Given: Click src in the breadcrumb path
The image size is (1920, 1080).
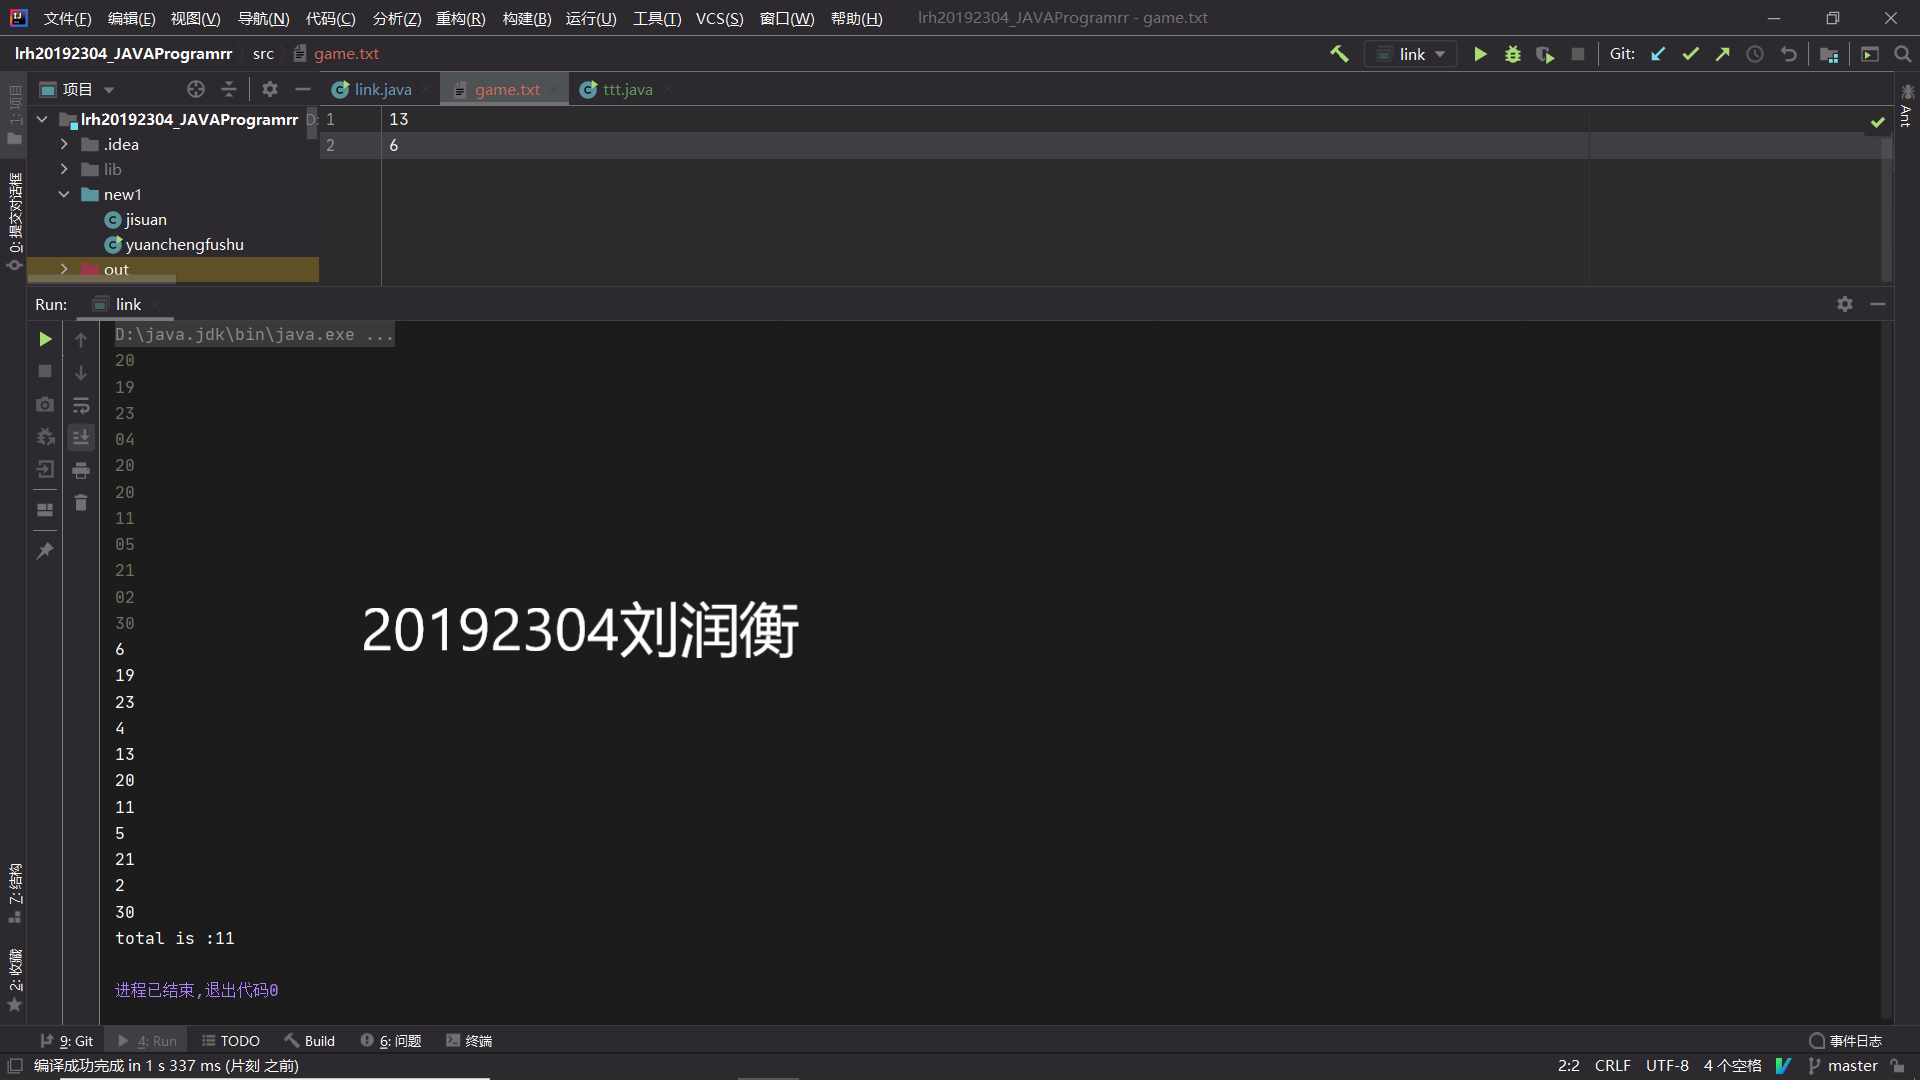Looking at the screenshot, I should coord(263,54).
